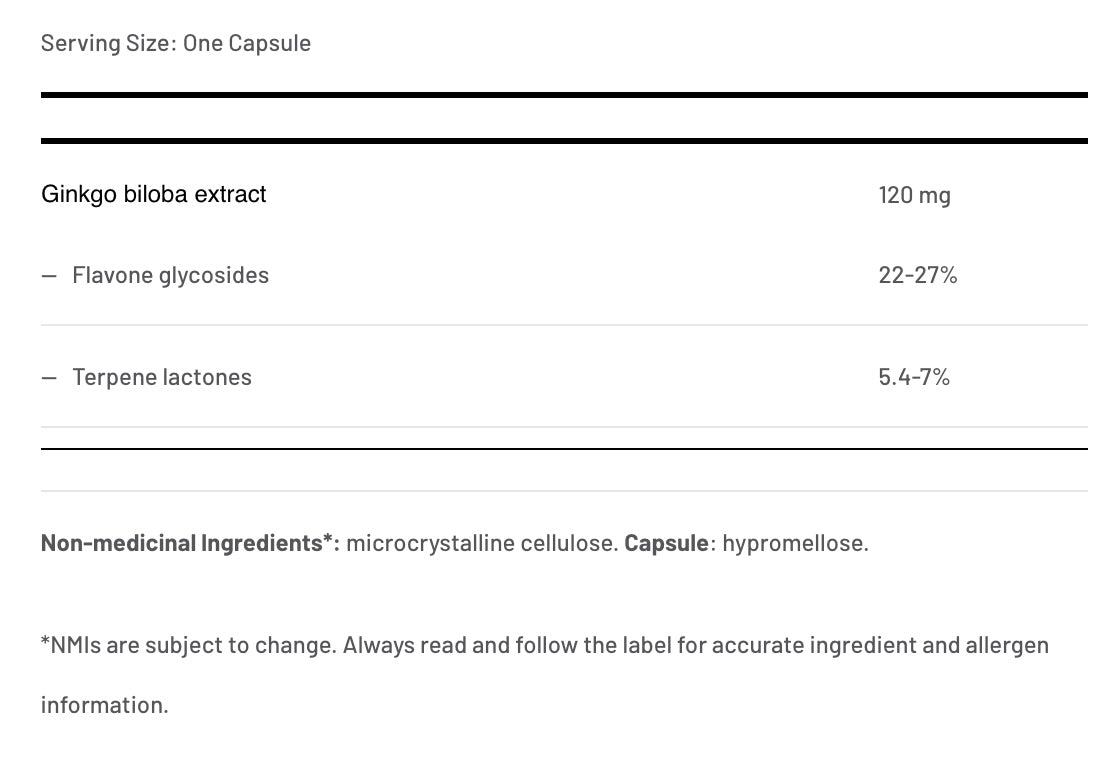Click the "hypromellose" capsule ingredient
1114x764 pixels.
tap(795, 543)
